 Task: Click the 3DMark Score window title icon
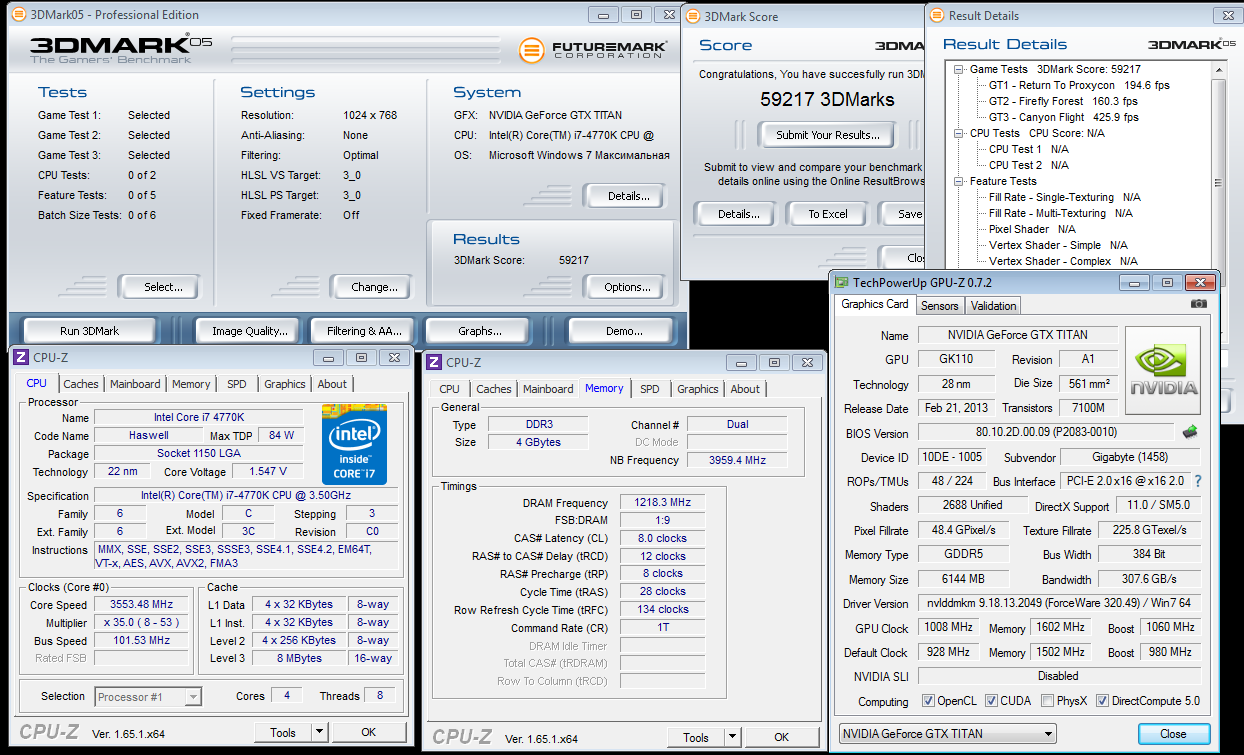tap(692, 16)
